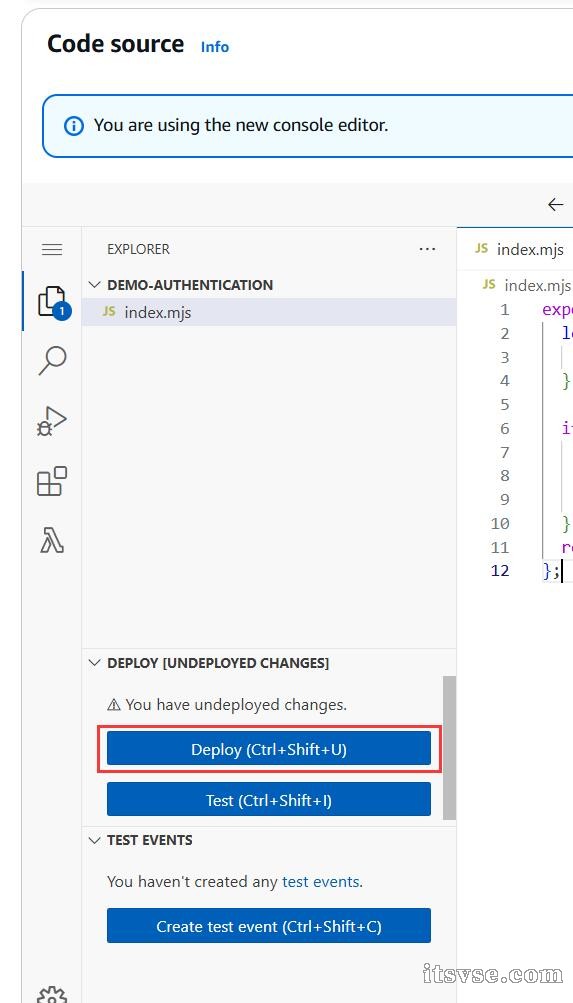573x1003 pixels.
Task: Click Deploy (Ctrl+Shift+U) button
Action: click(x=269, y=748)
